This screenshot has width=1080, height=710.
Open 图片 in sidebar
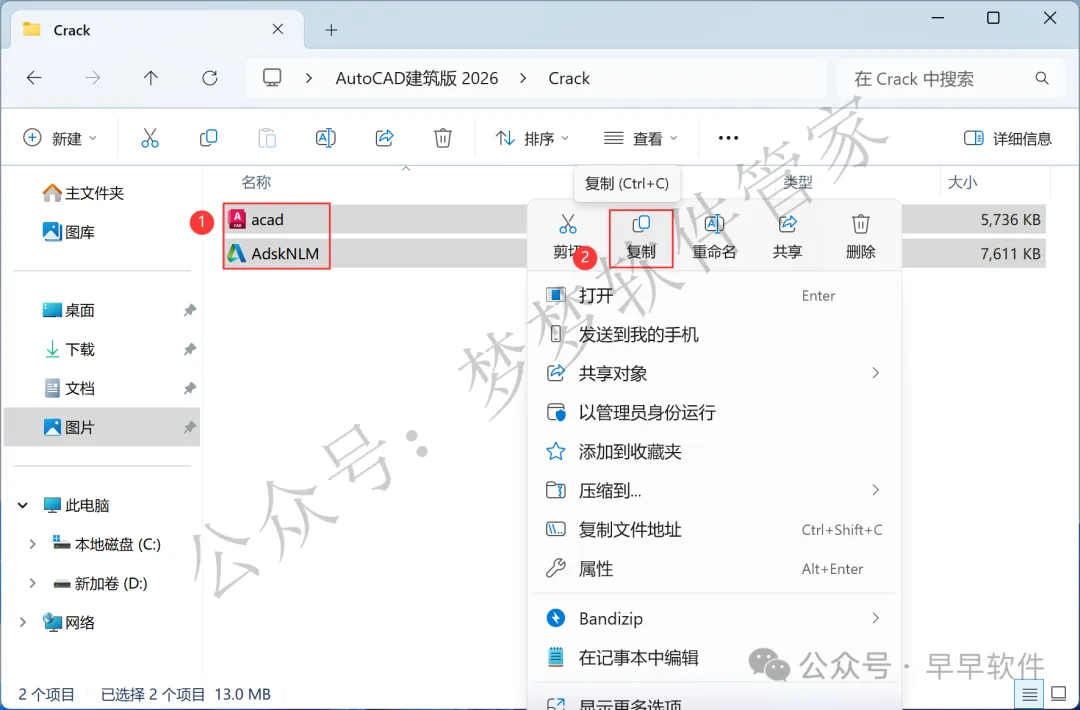(x=102, y=428)
